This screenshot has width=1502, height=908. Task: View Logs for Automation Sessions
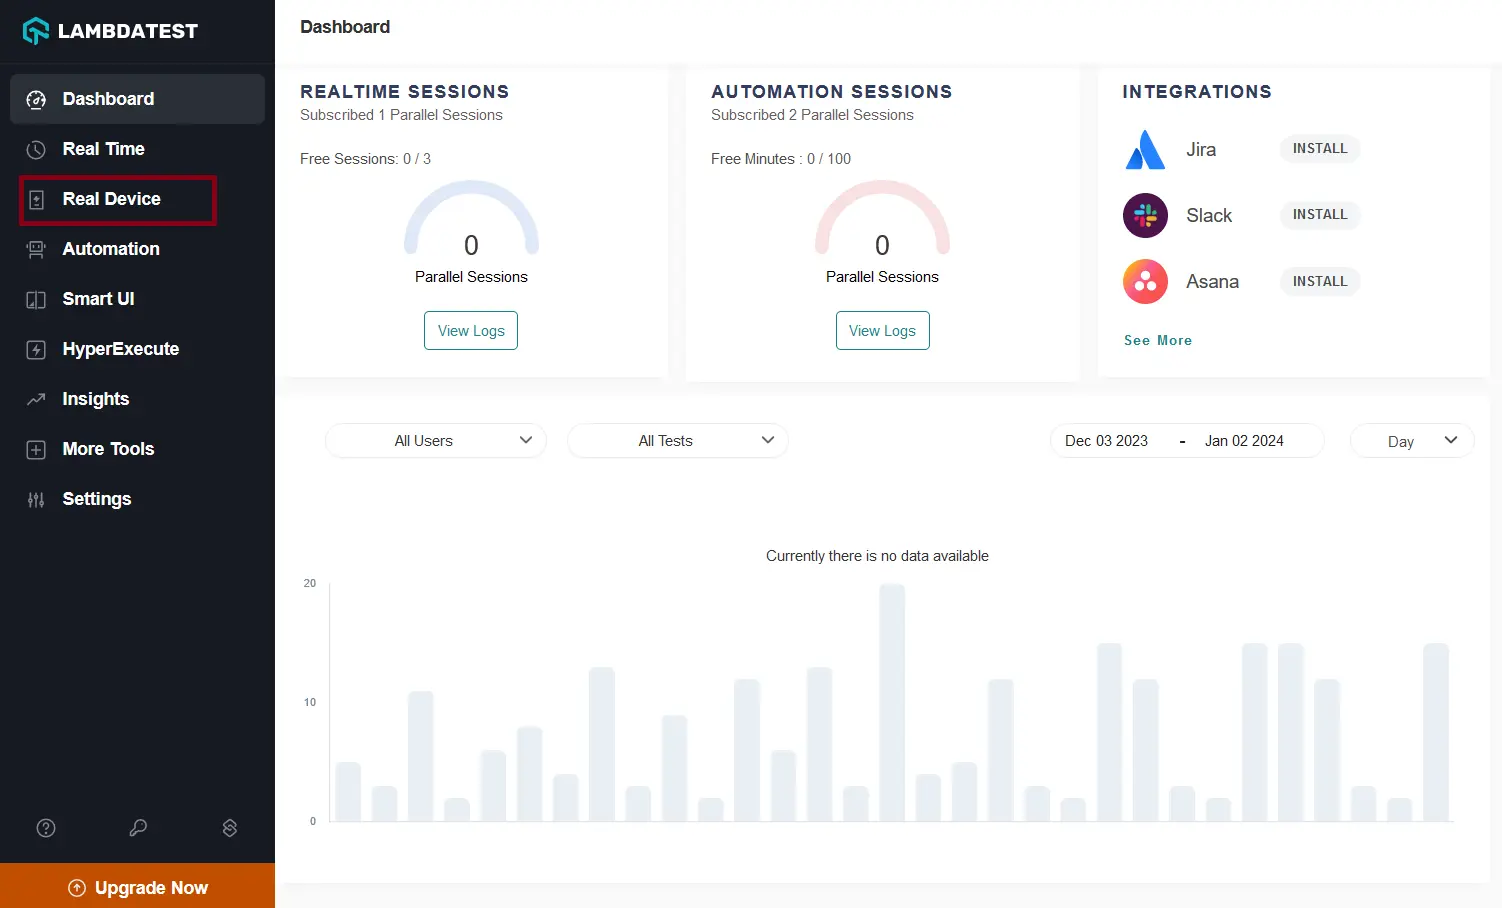(883, 331)
